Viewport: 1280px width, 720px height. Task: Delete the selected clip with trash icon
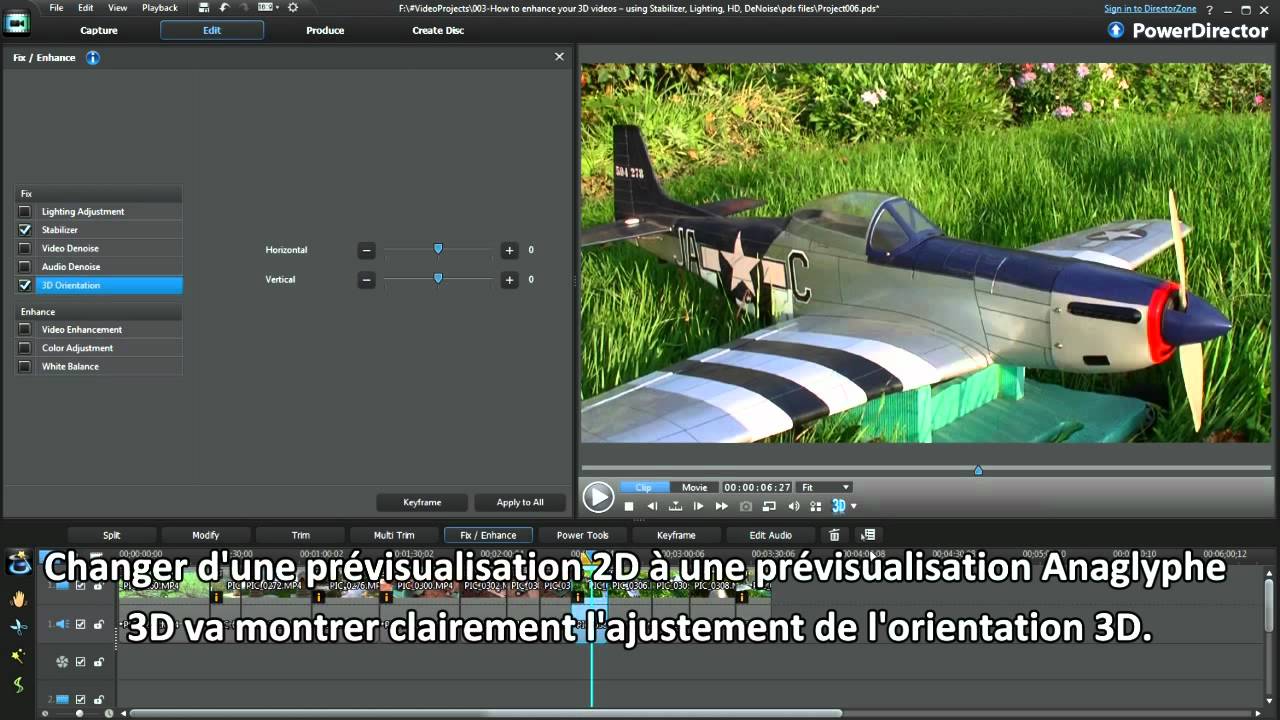tap(834, 535)
